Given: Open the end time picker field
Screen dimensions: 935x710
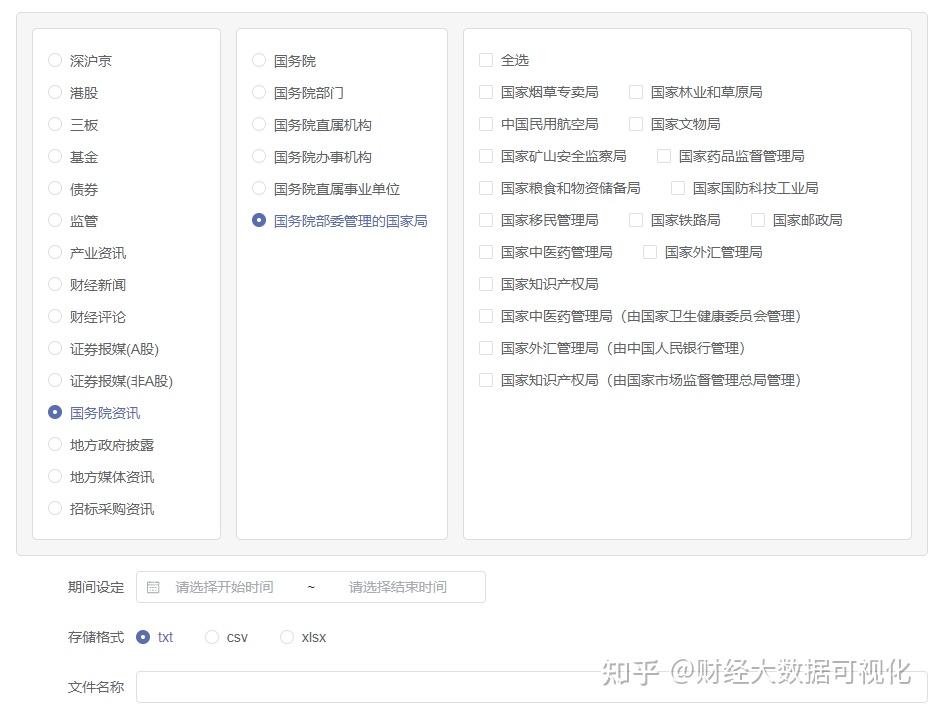Looking at the screenshot, I should point(398,587).
